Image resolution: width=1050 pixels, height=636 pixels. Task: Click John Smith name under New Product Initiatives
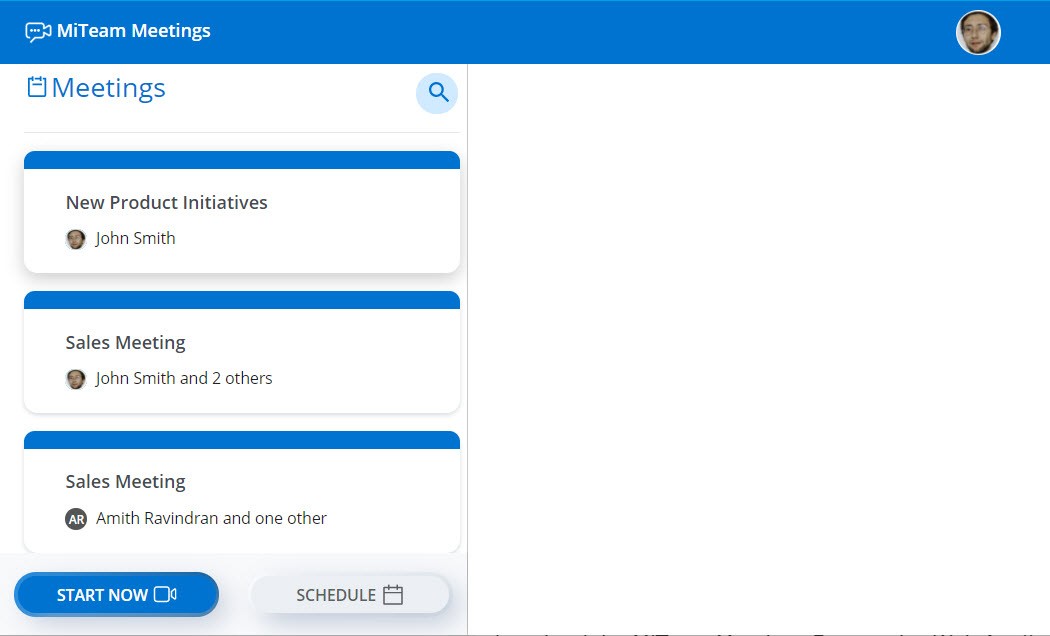[x=135, y=239]
